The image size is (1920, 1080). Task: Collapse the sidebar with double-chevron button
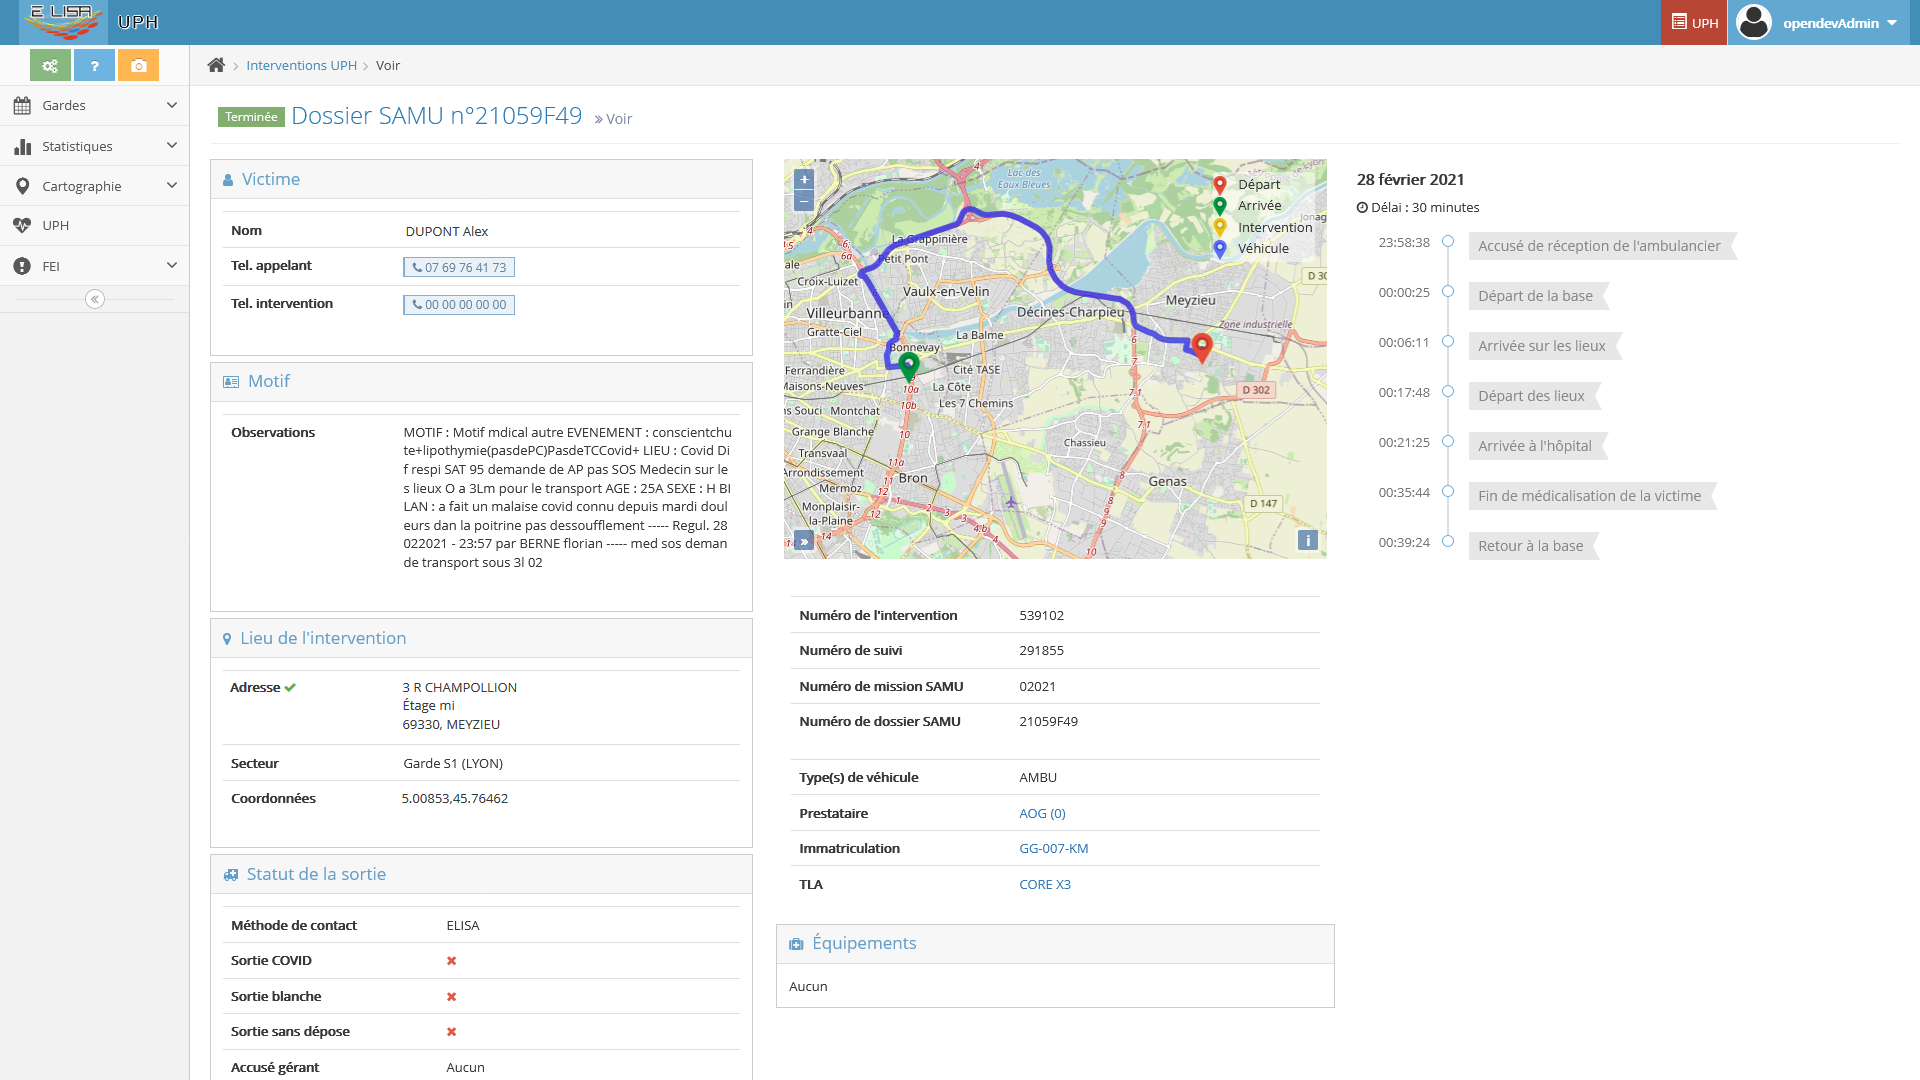[x=95, y=299]
